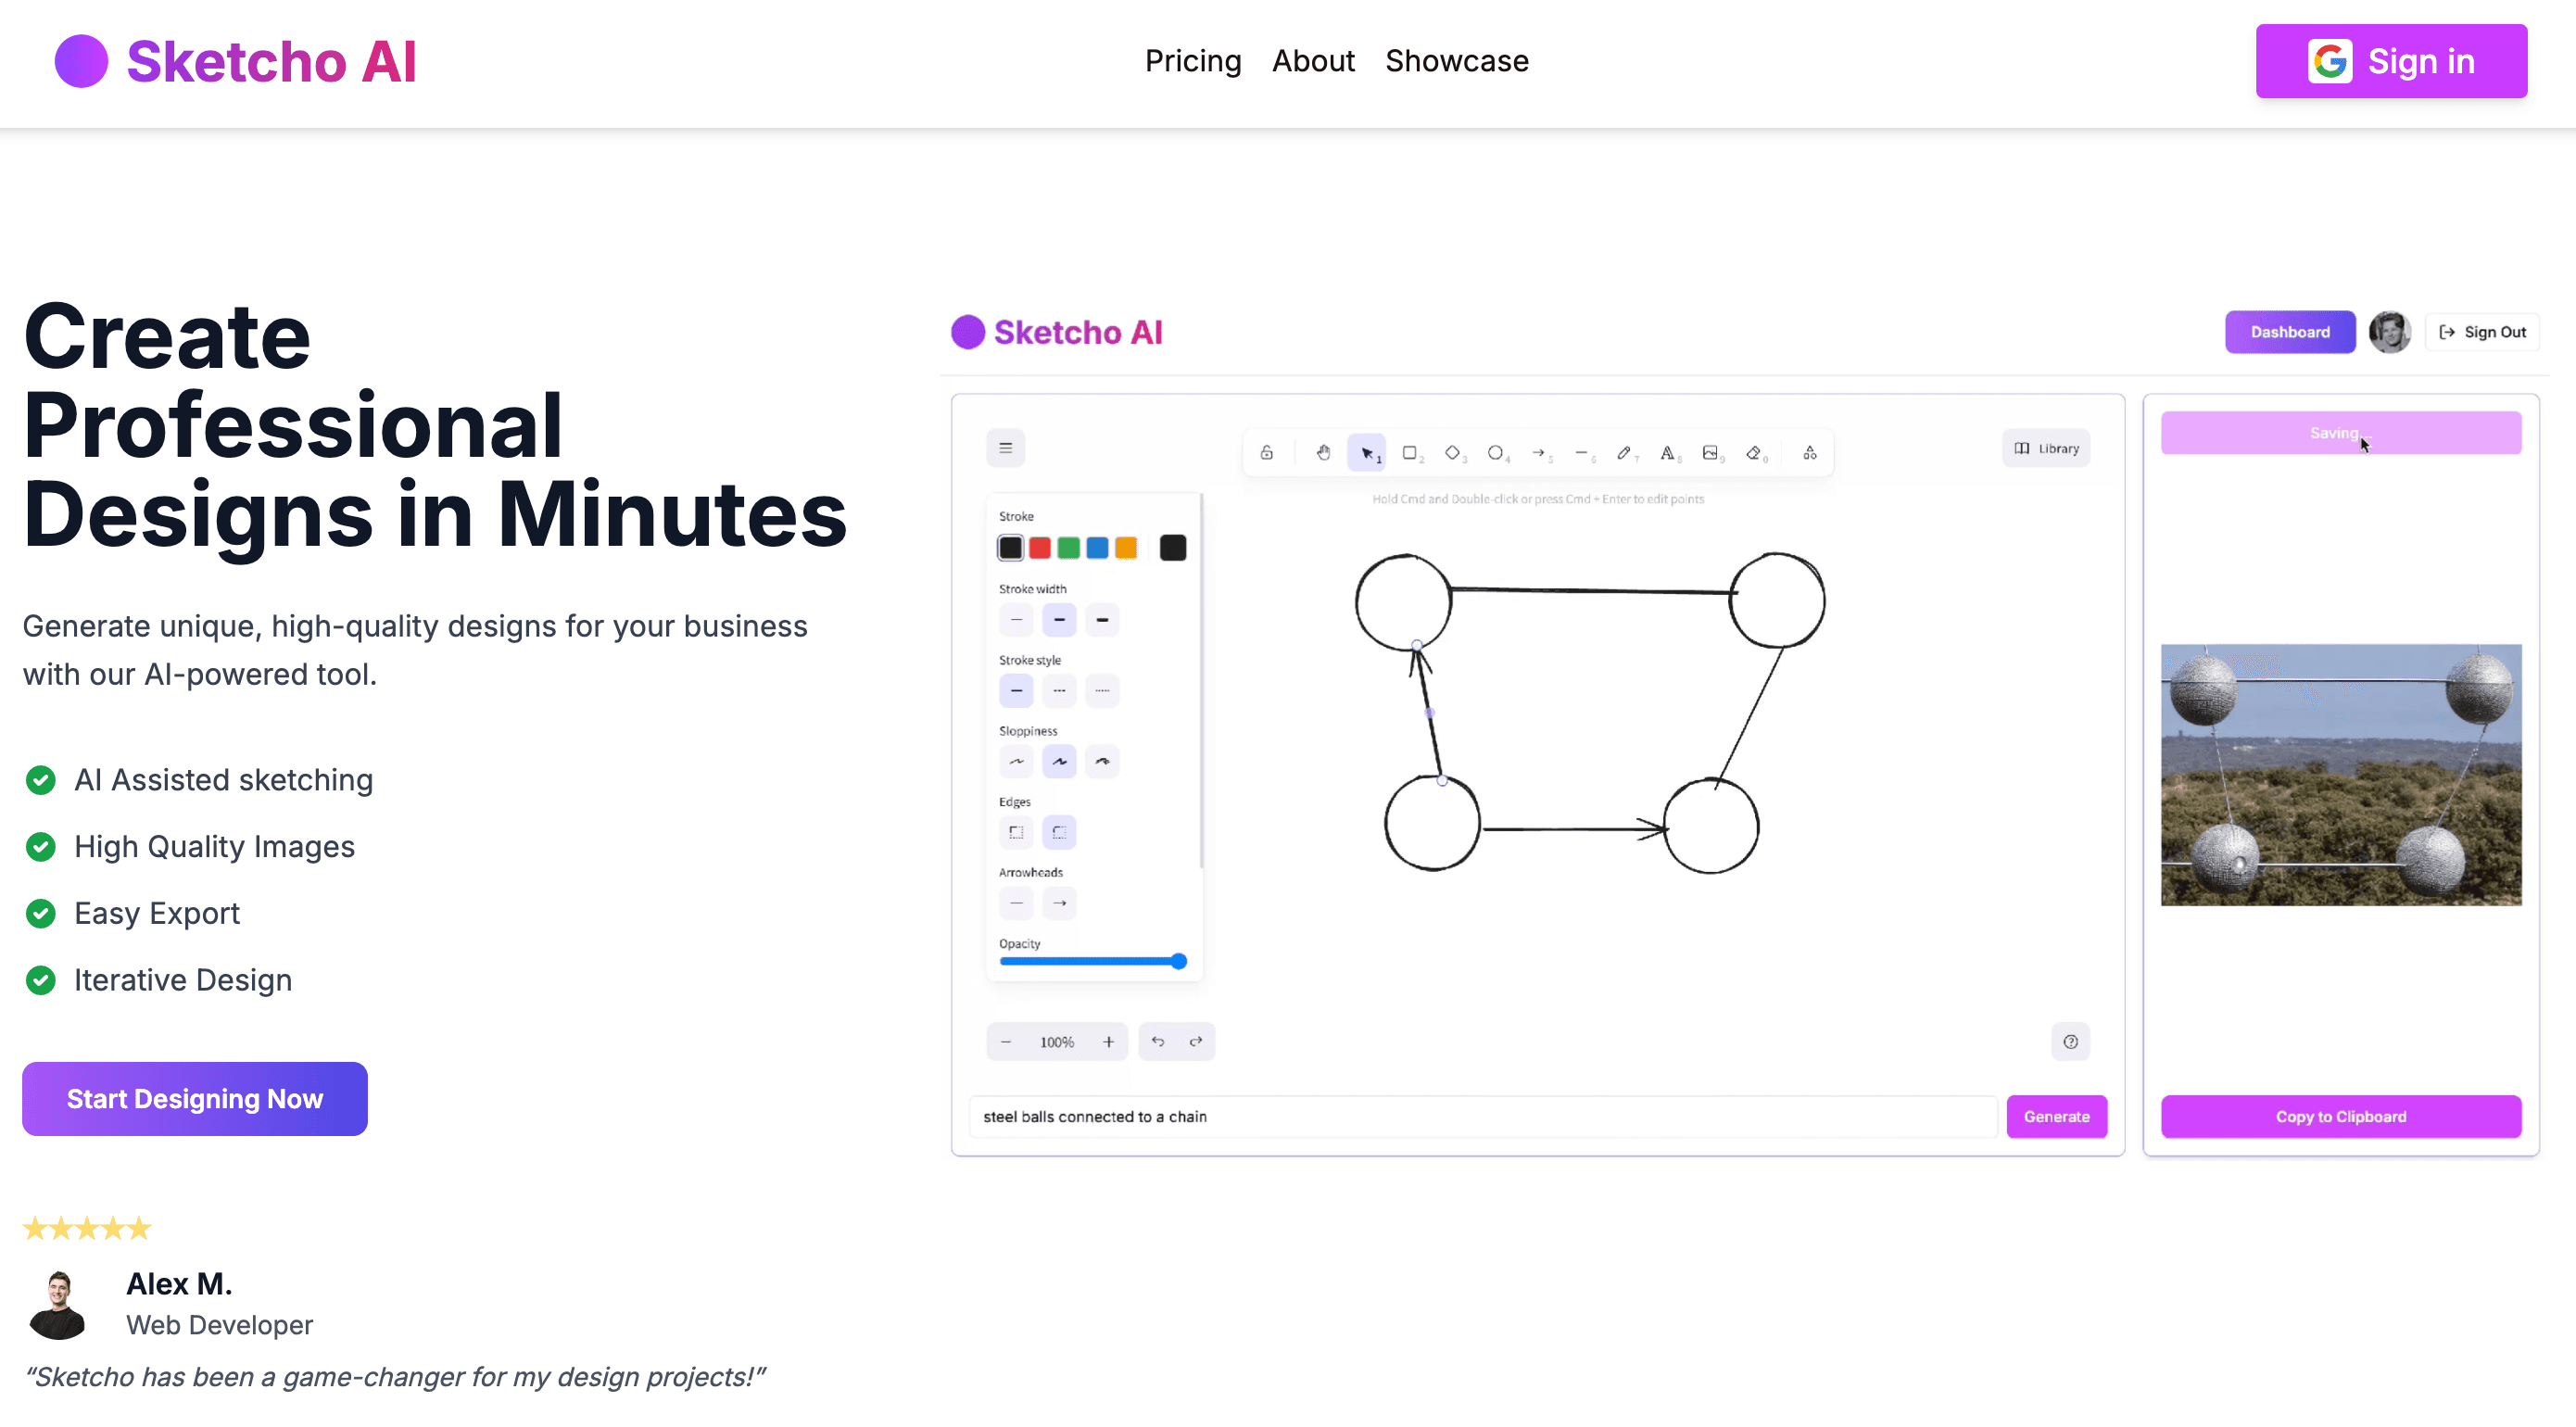This screenshot has height=1427, width=2576.
Task: Click the purple Sketcho AI header logo circle
Action: click(x=81, y=61)
